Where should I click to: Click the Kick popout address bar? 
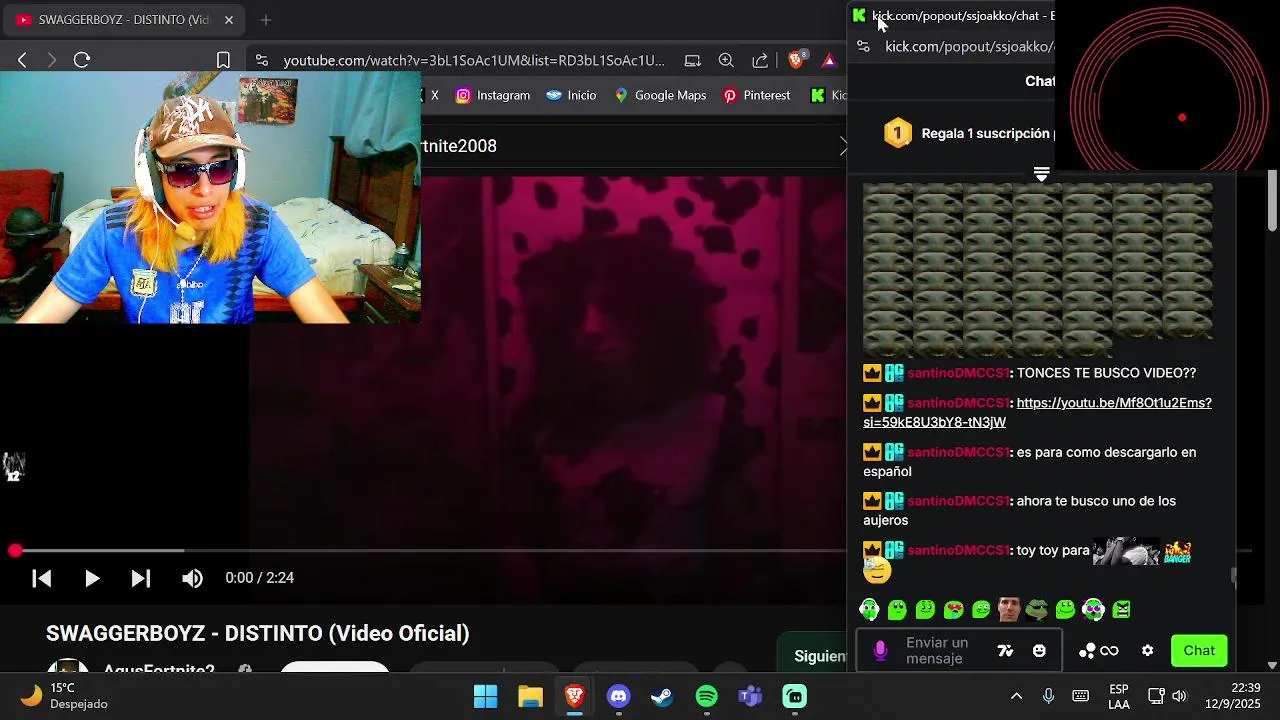[968, 46]
